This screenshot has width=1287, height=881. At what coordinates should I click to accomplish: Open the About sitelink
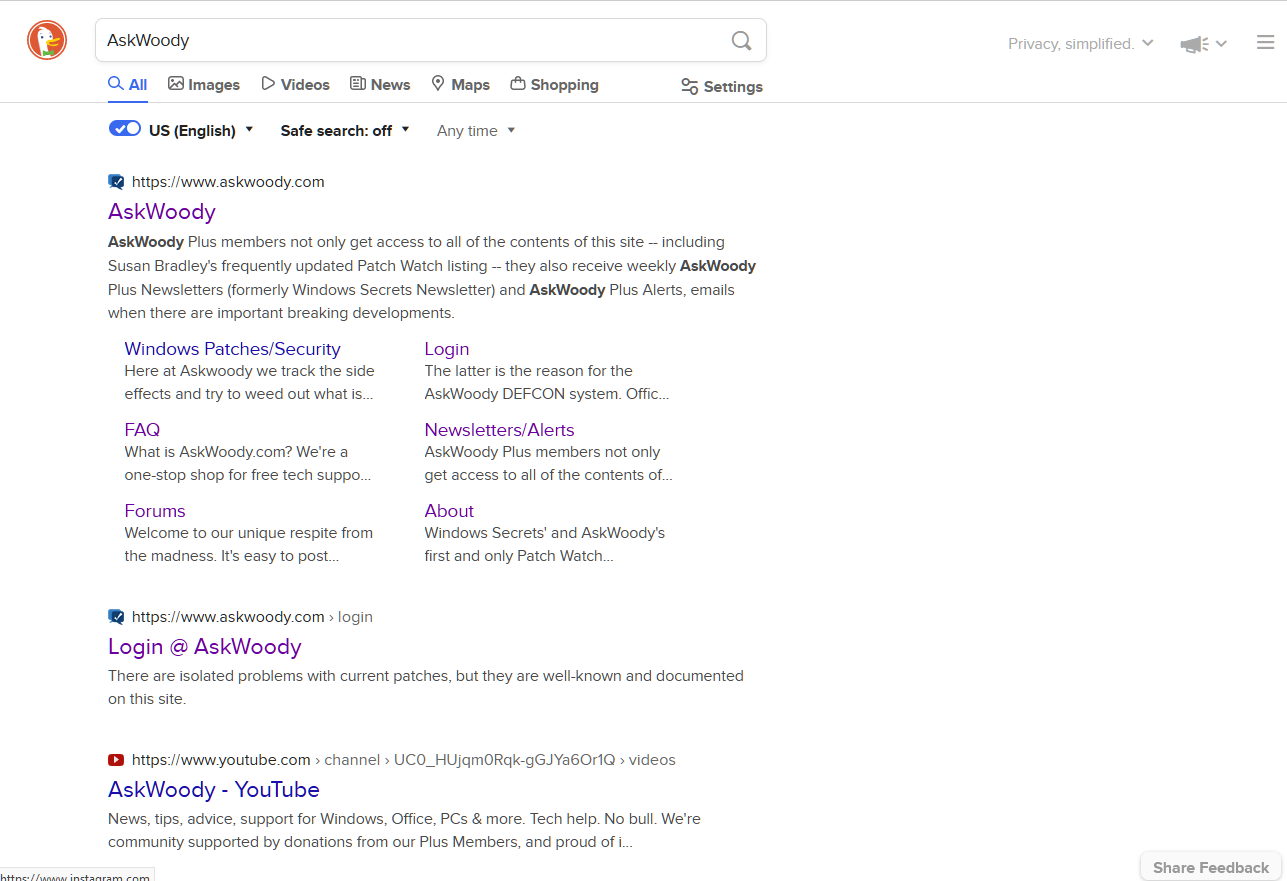(449, 511)
